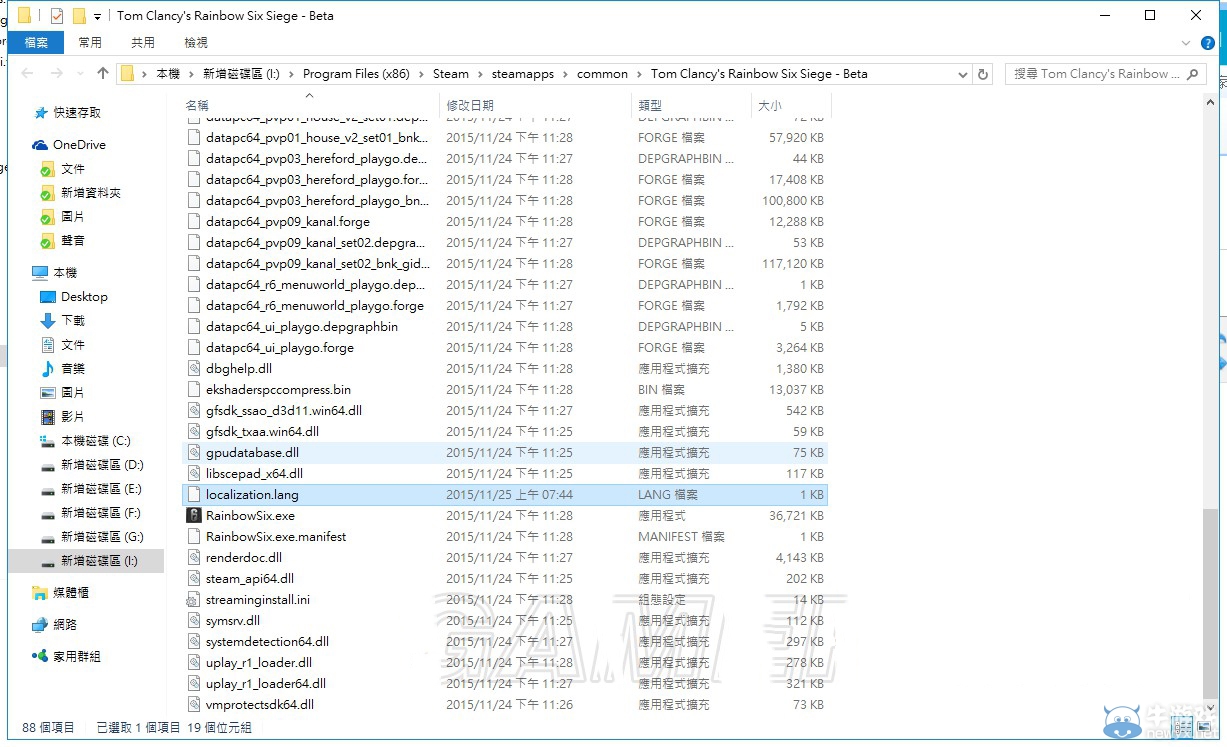Open 文件 folder under OneDrive

(x=72, y=169)
